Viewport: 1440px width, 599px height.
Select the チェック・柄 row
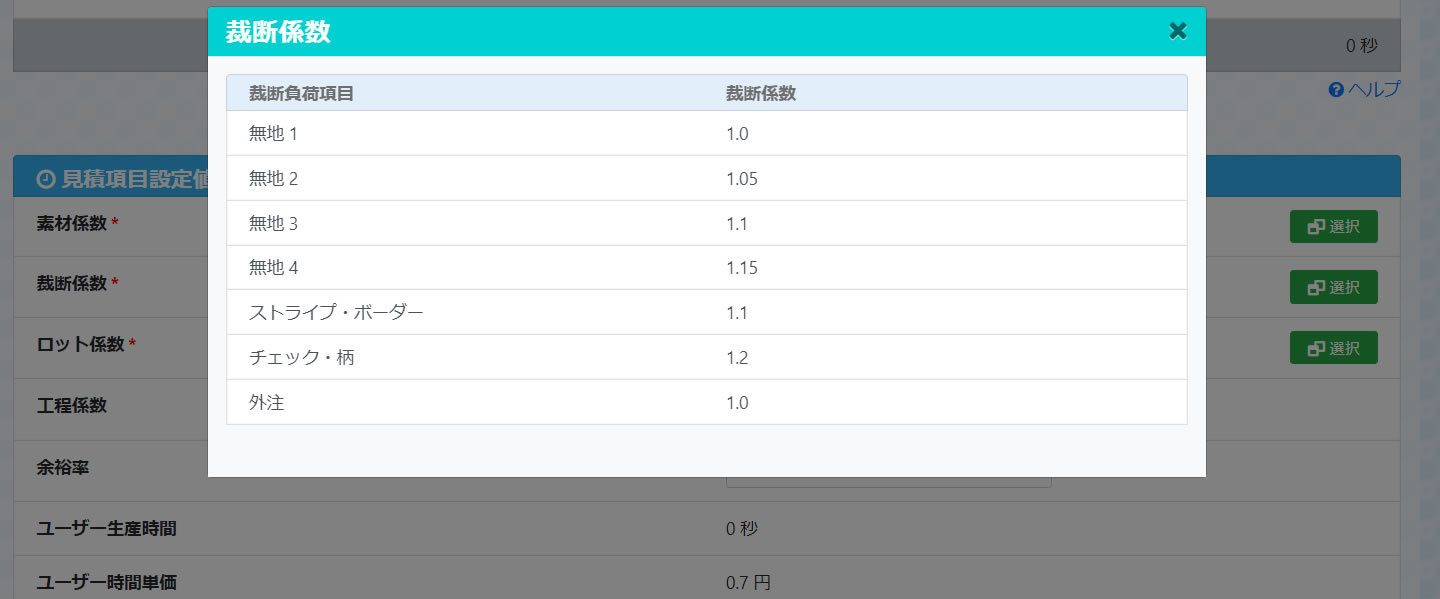(x=707, y=358)
